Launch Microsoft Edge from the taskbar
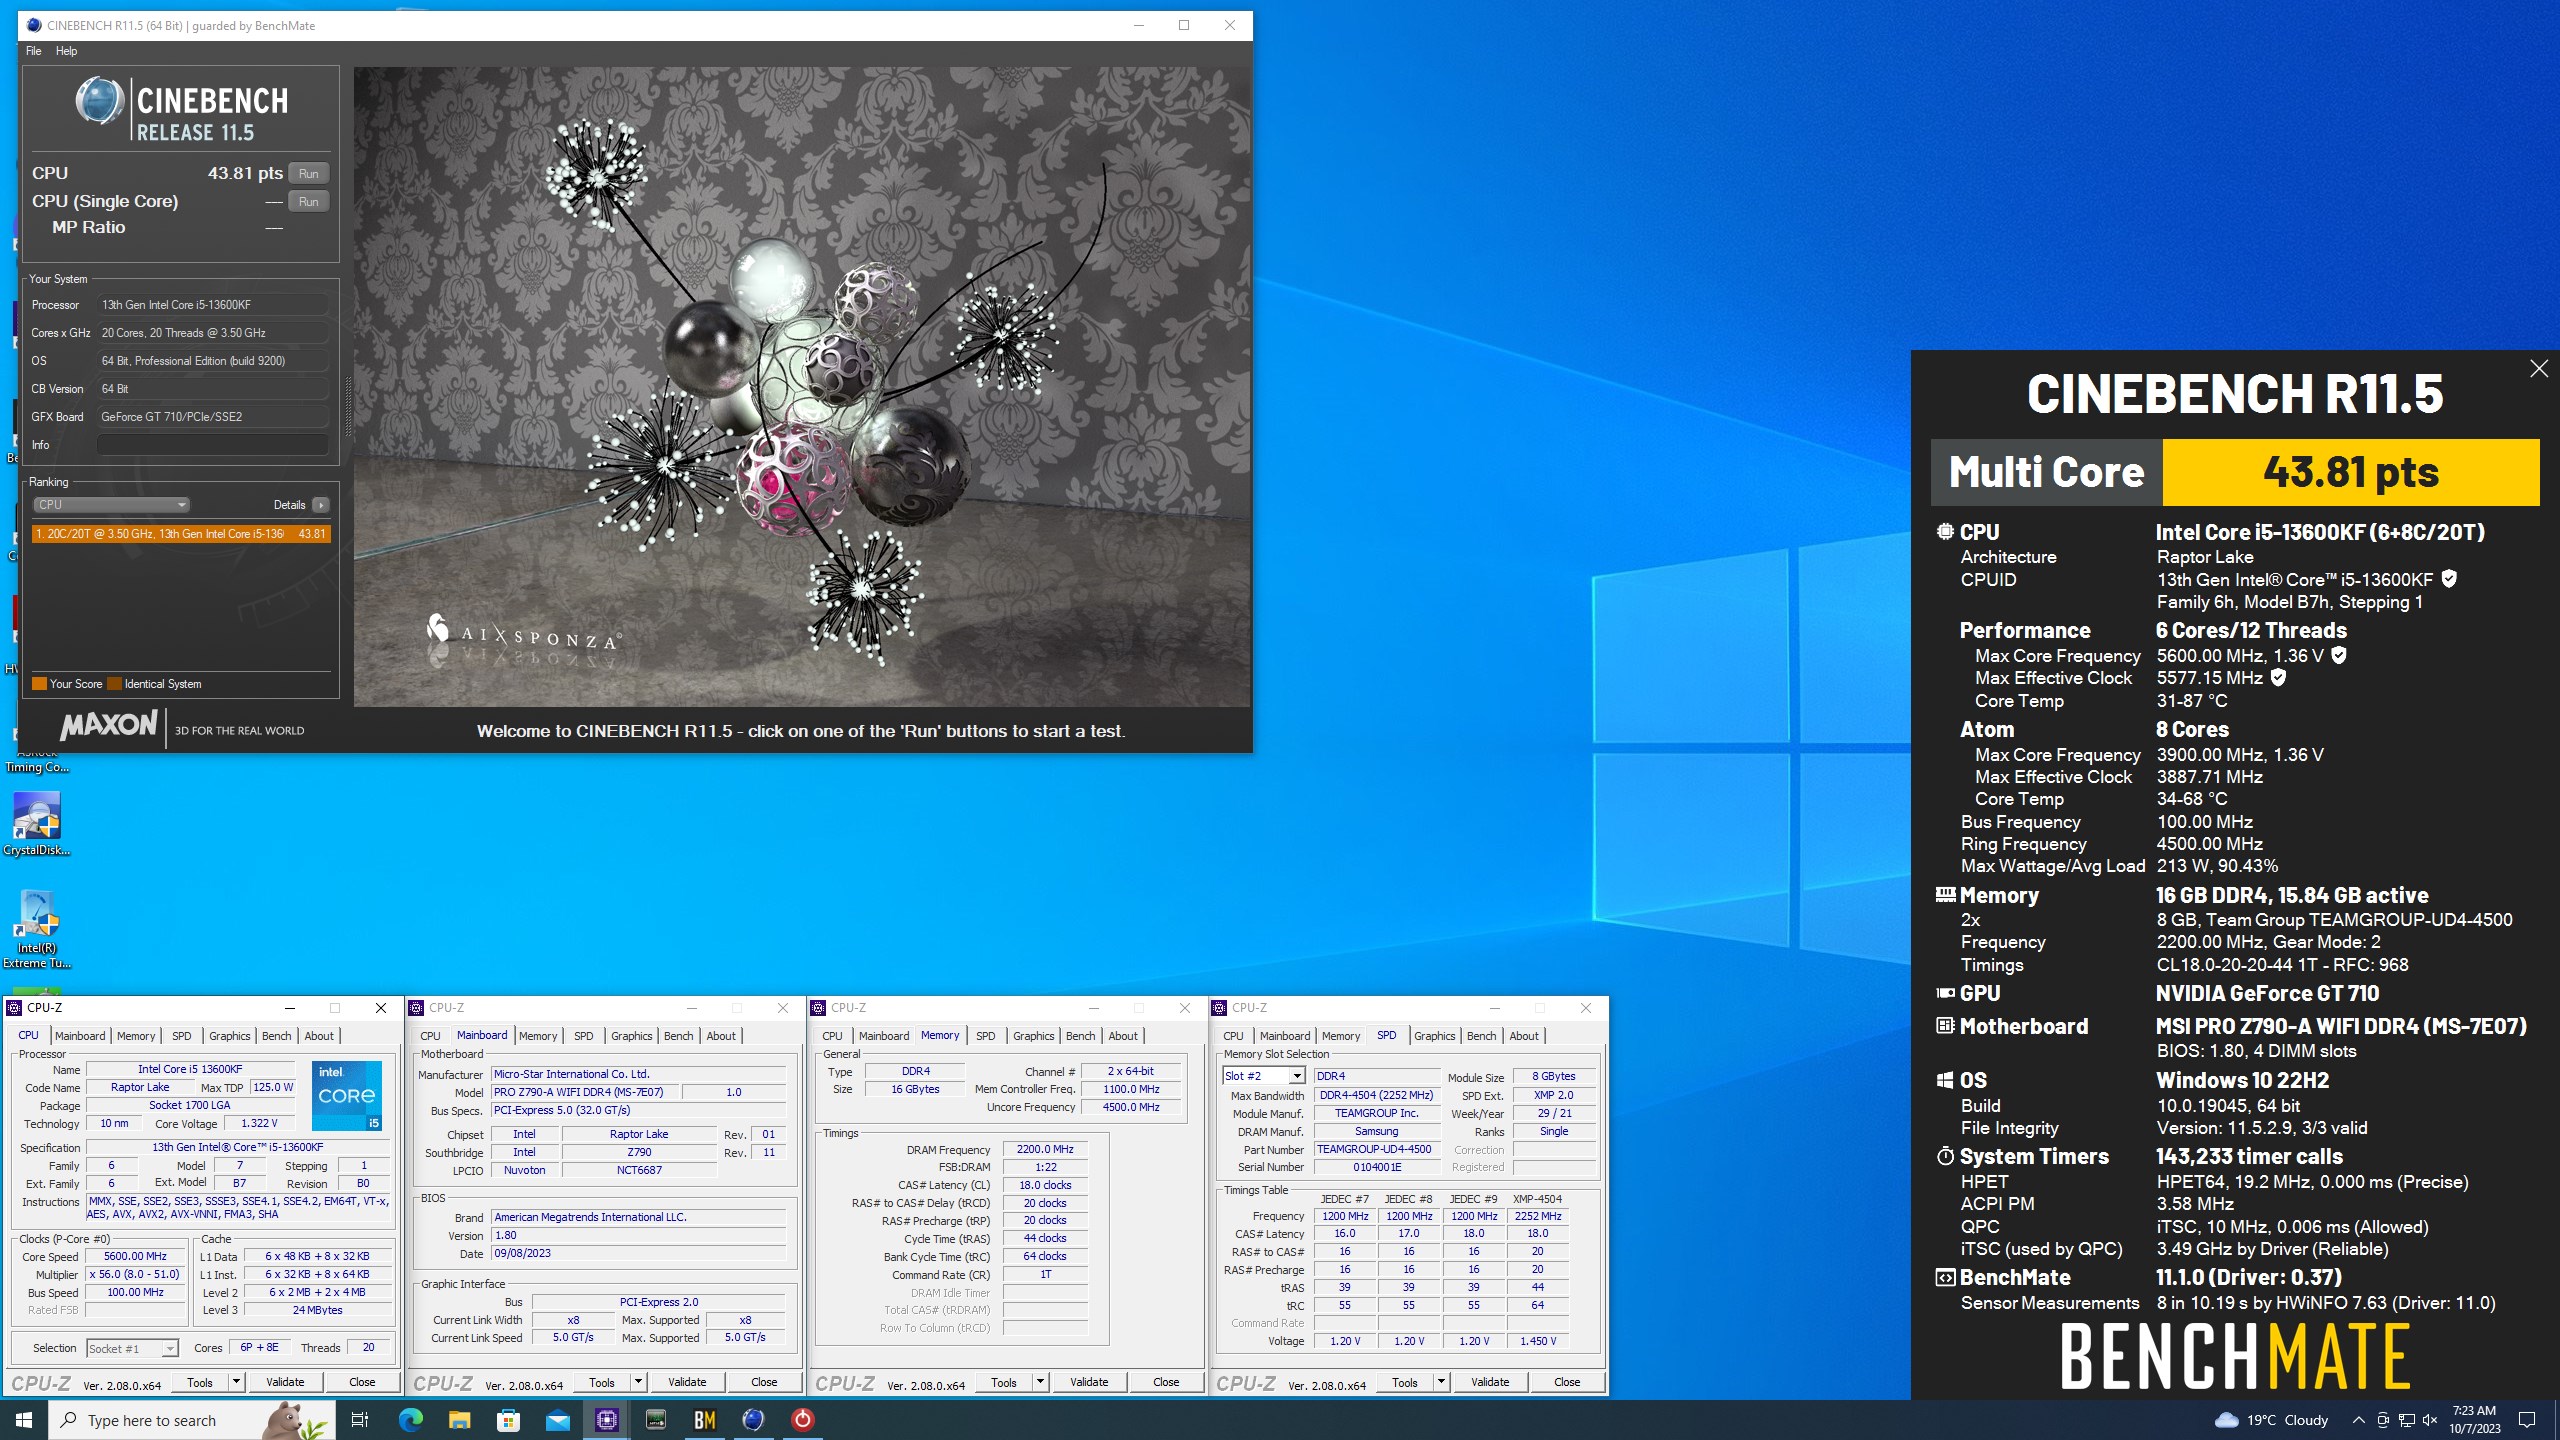 coord(410,1420)
